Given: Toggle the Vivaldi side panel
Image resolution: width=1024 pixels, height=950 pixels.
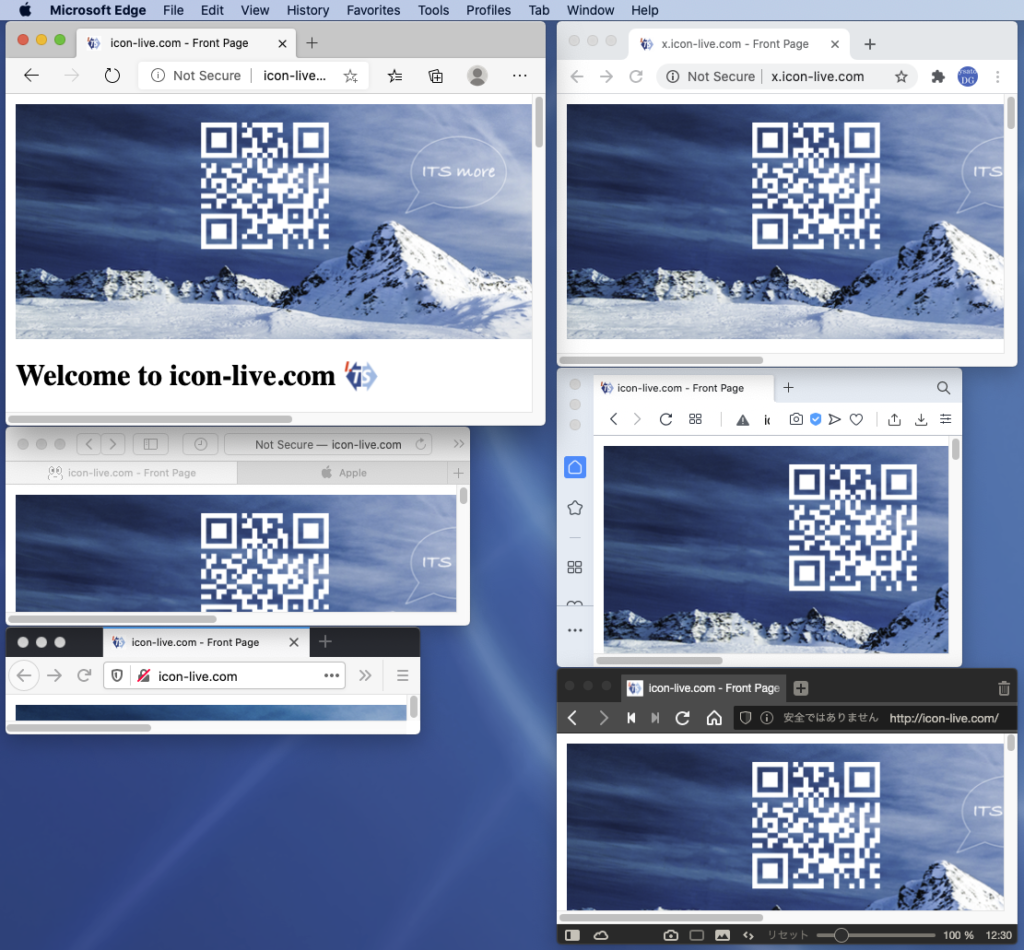Looking at the screenshot, I should pos(572,935).
